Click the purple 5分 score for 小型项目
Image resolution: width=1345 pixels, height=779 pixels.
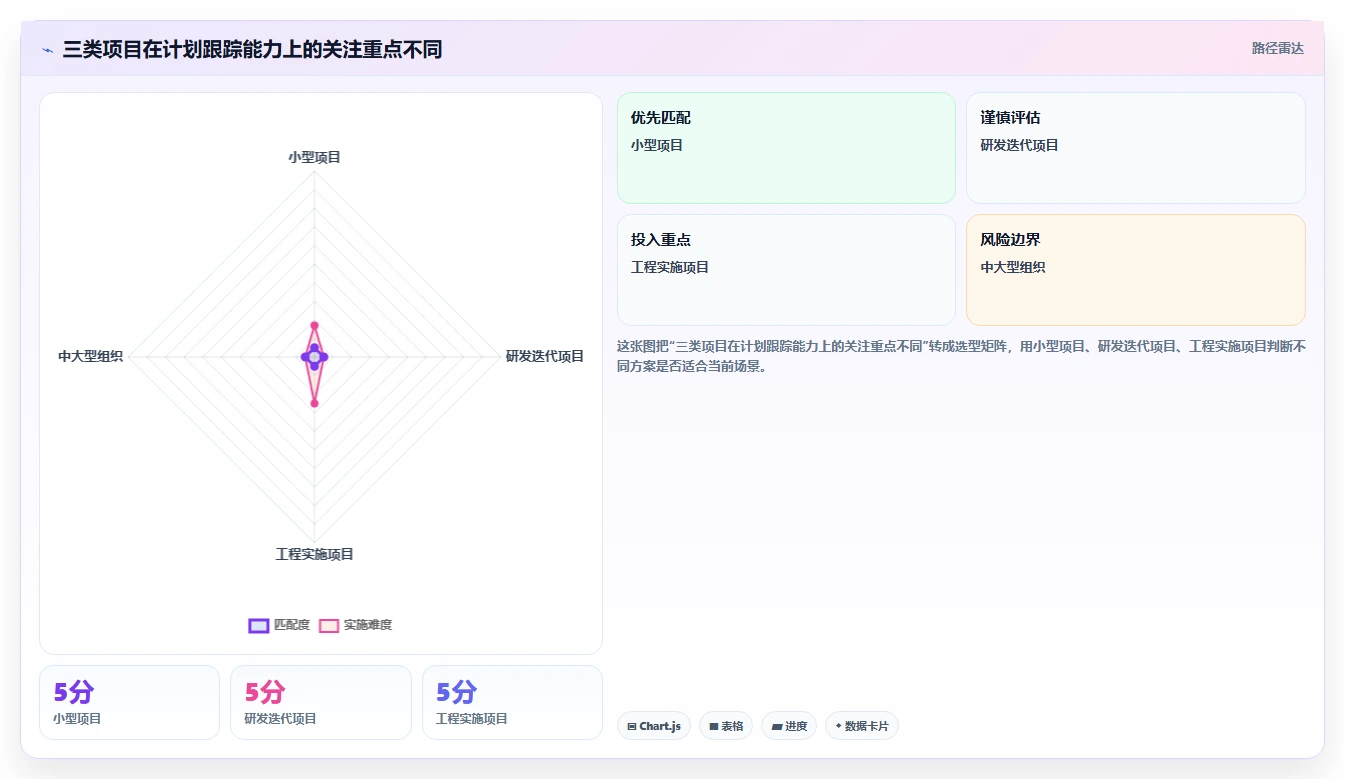click(74, 692)
